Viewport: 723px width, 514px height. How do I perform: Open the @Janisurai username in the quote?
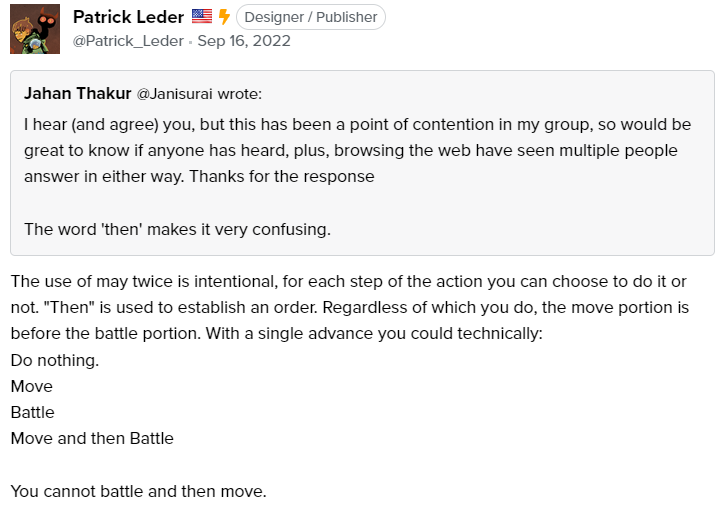click(x=175, y=94)
